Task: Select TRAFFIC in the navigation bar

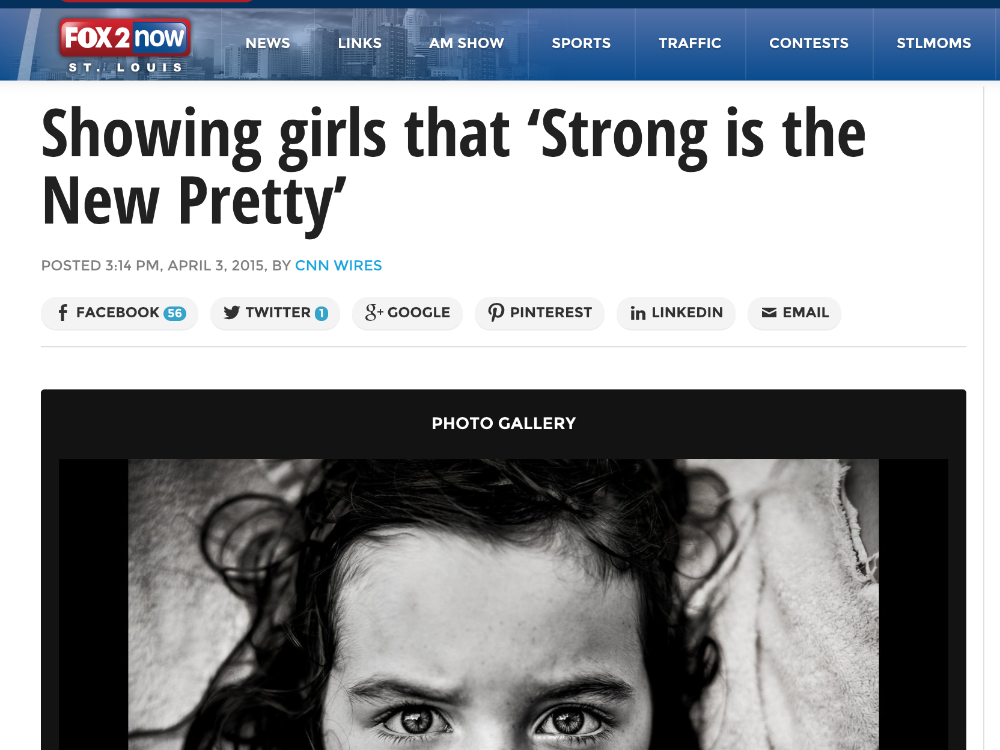Action: coord(689,43)
